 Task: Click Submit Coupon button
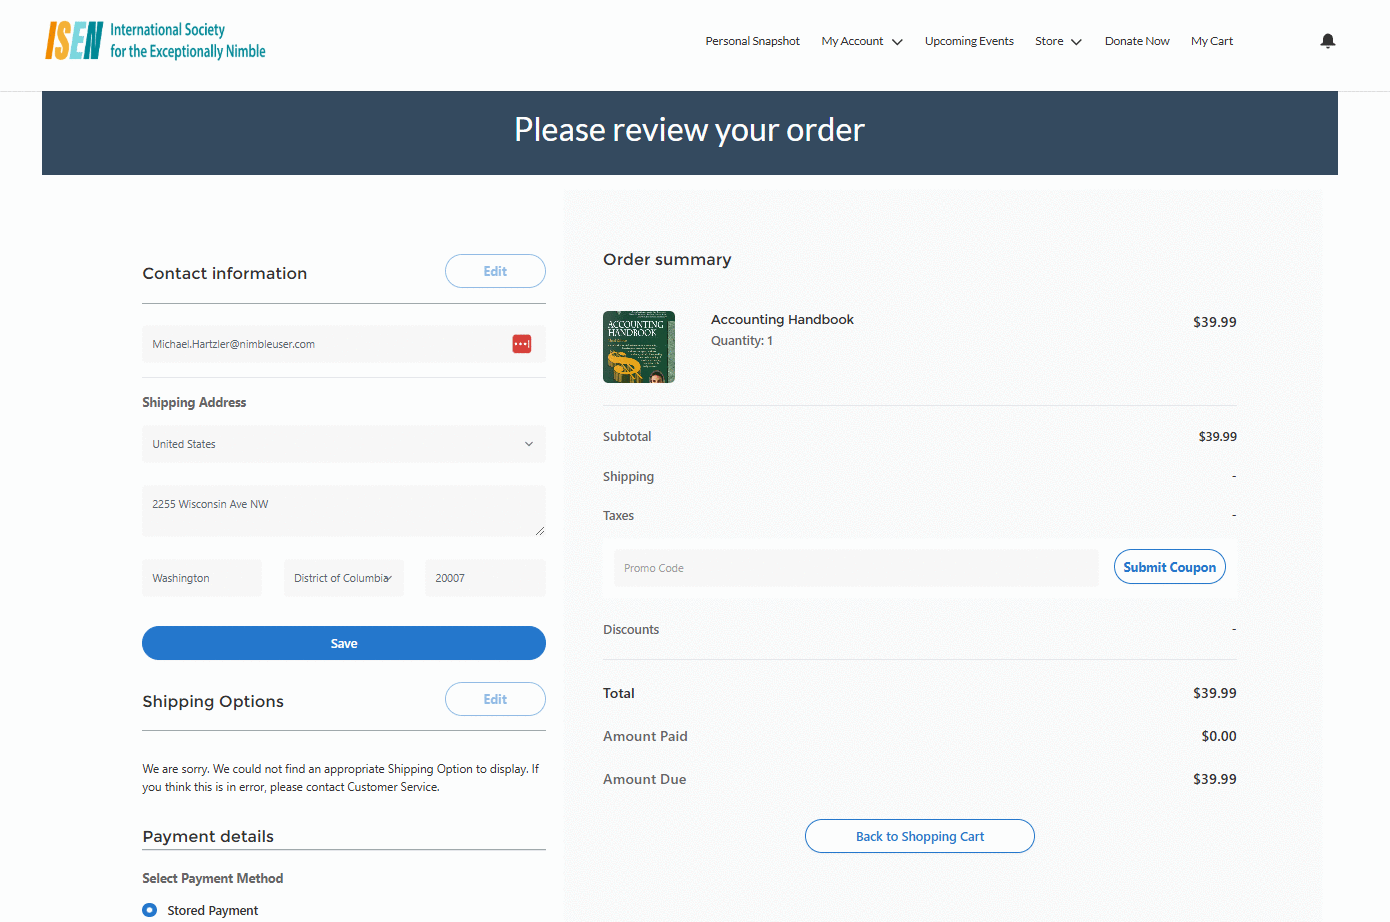pyautogui.click(x=1169, y=567)
